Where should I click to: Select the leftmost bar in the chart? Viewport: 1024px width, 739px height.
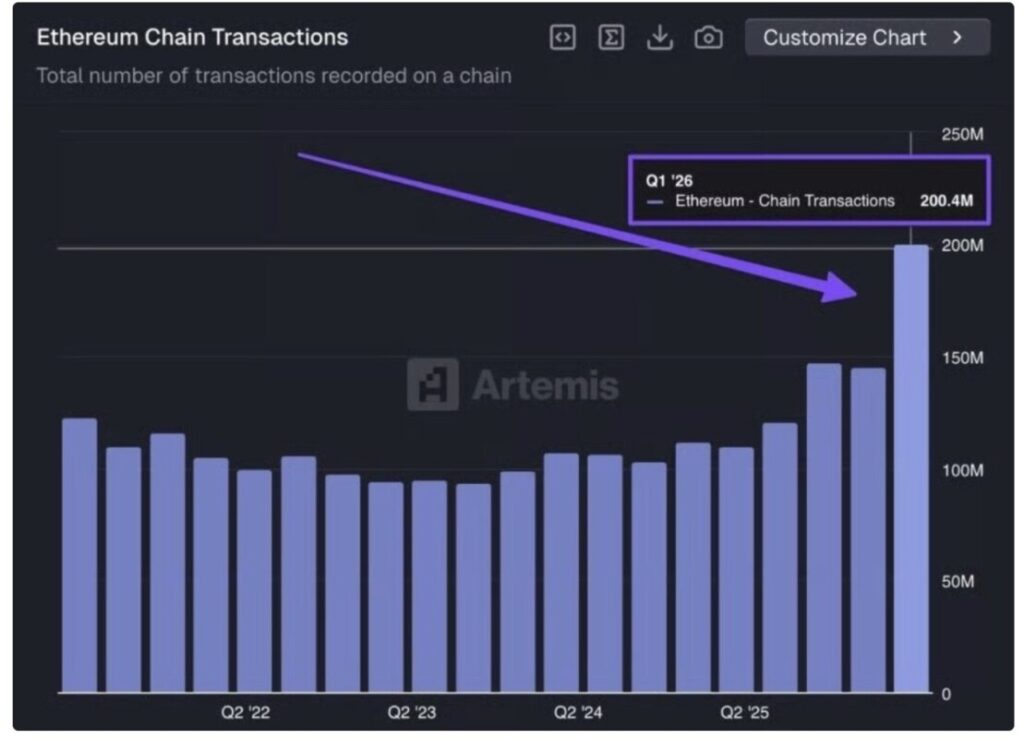click(79, 555)
